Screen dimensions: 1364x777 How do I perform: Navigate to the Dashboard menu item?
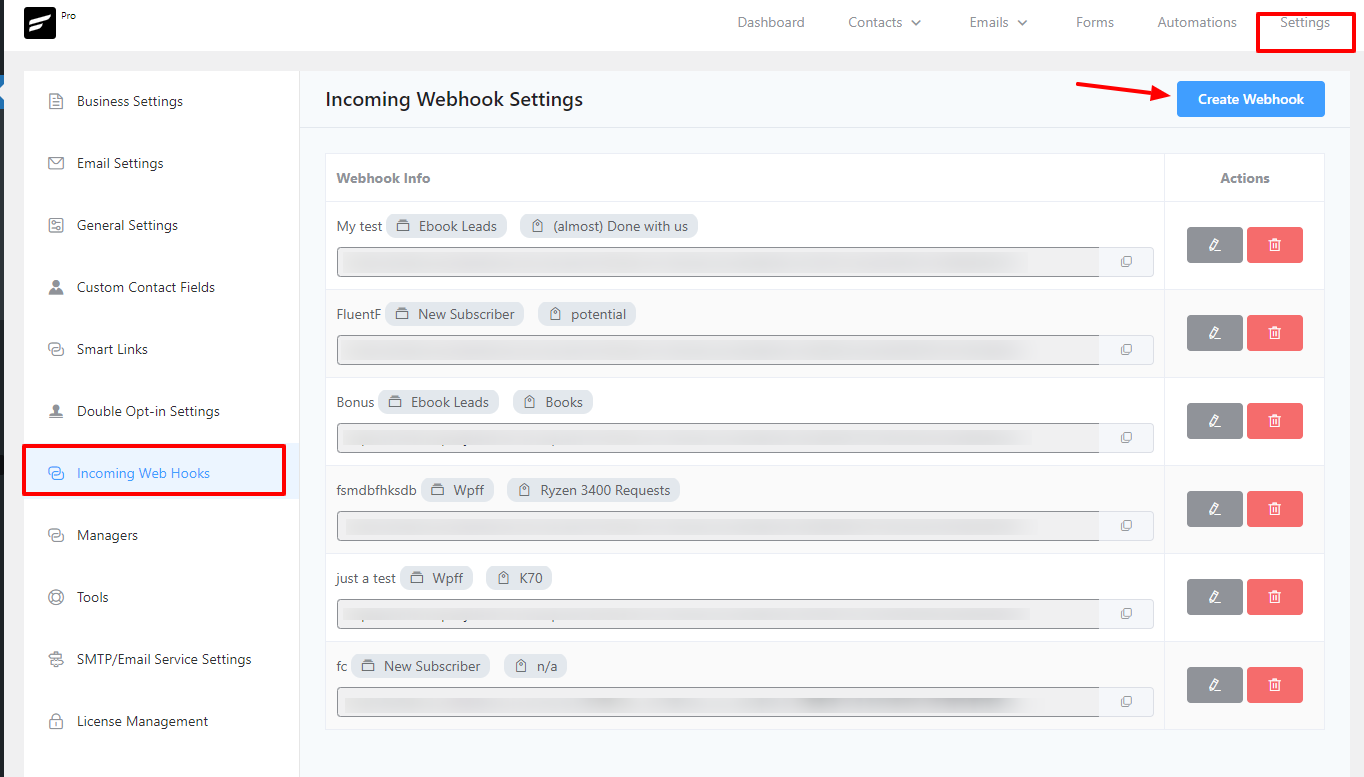770,22
